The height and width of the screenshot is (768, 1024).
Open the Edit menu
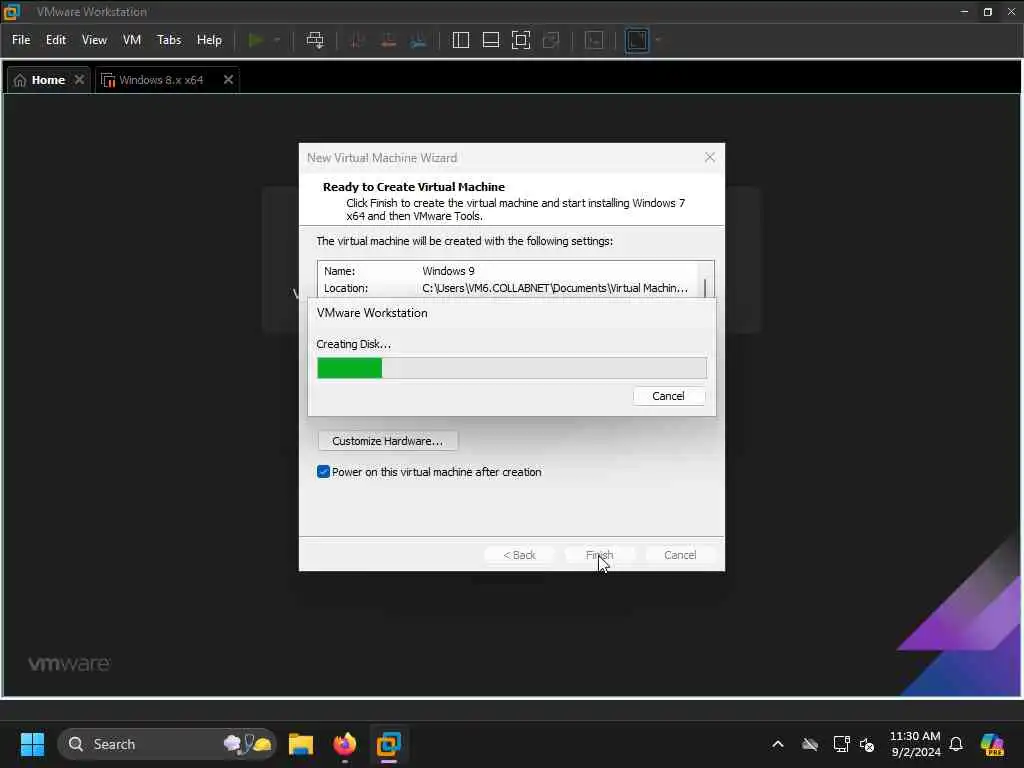(x=56, y=40)
